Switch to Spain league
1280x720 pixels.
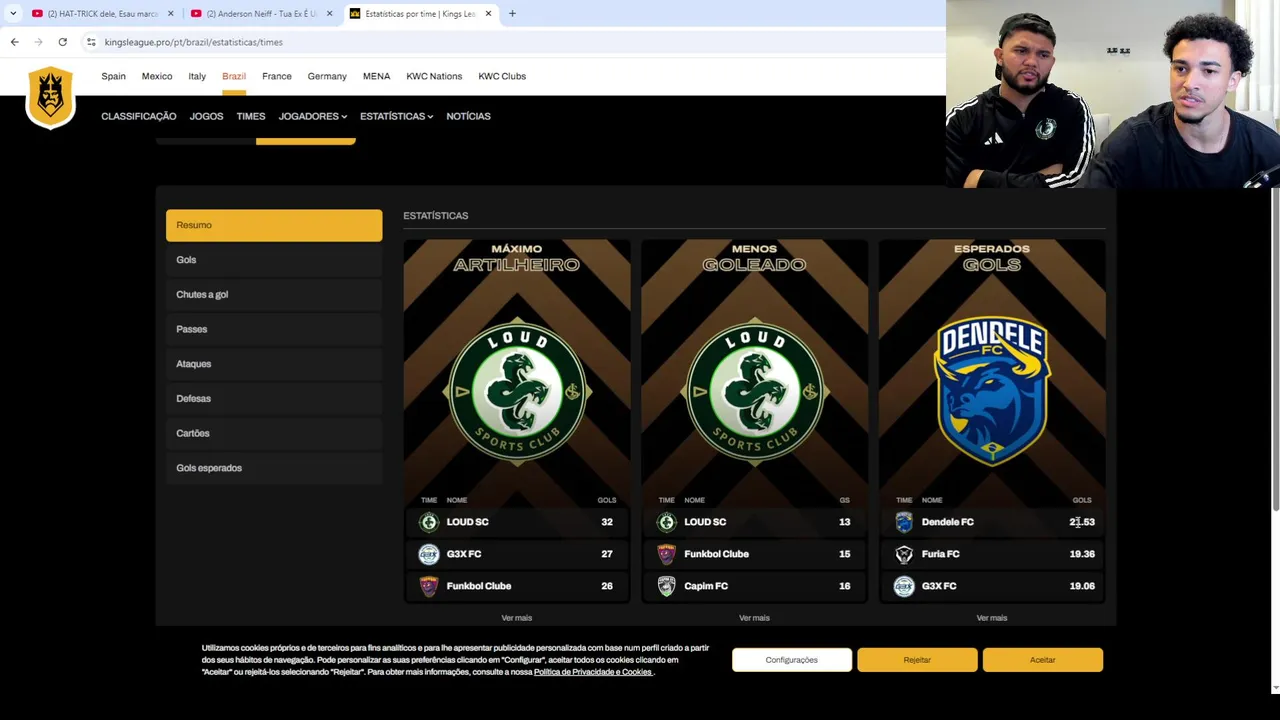coord(113,76)
